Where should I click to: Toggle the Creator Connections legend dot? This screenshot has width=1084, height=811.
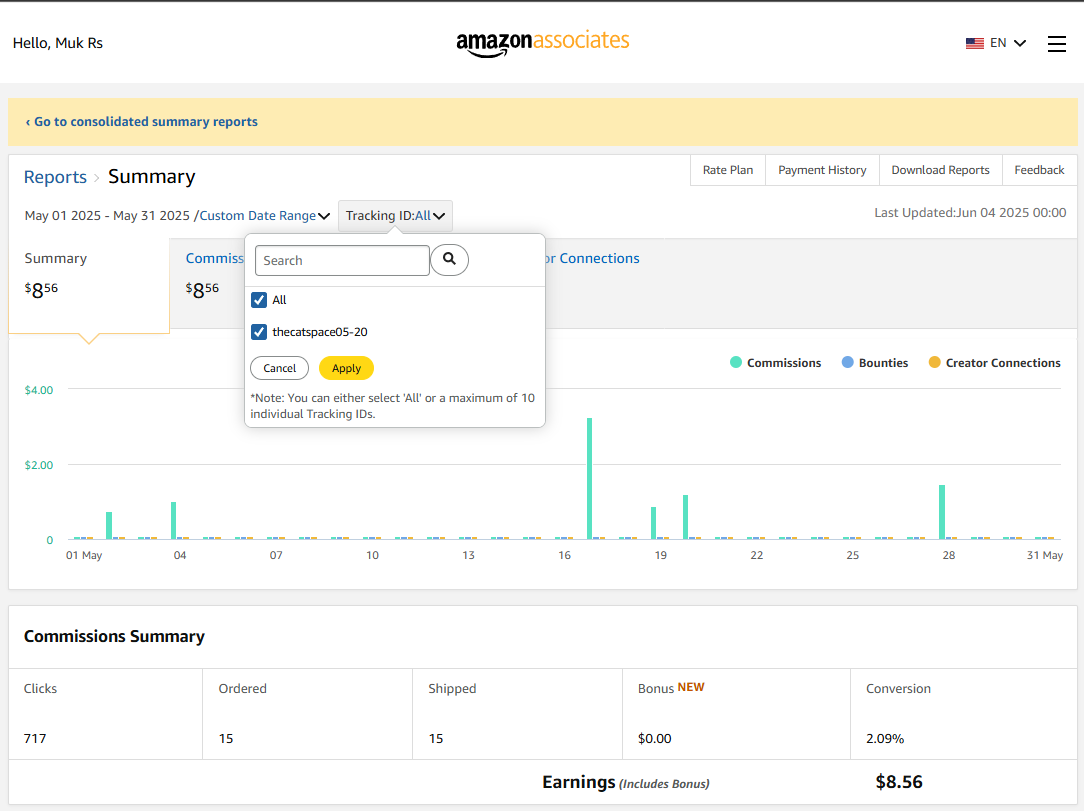[x=935, y=362]
